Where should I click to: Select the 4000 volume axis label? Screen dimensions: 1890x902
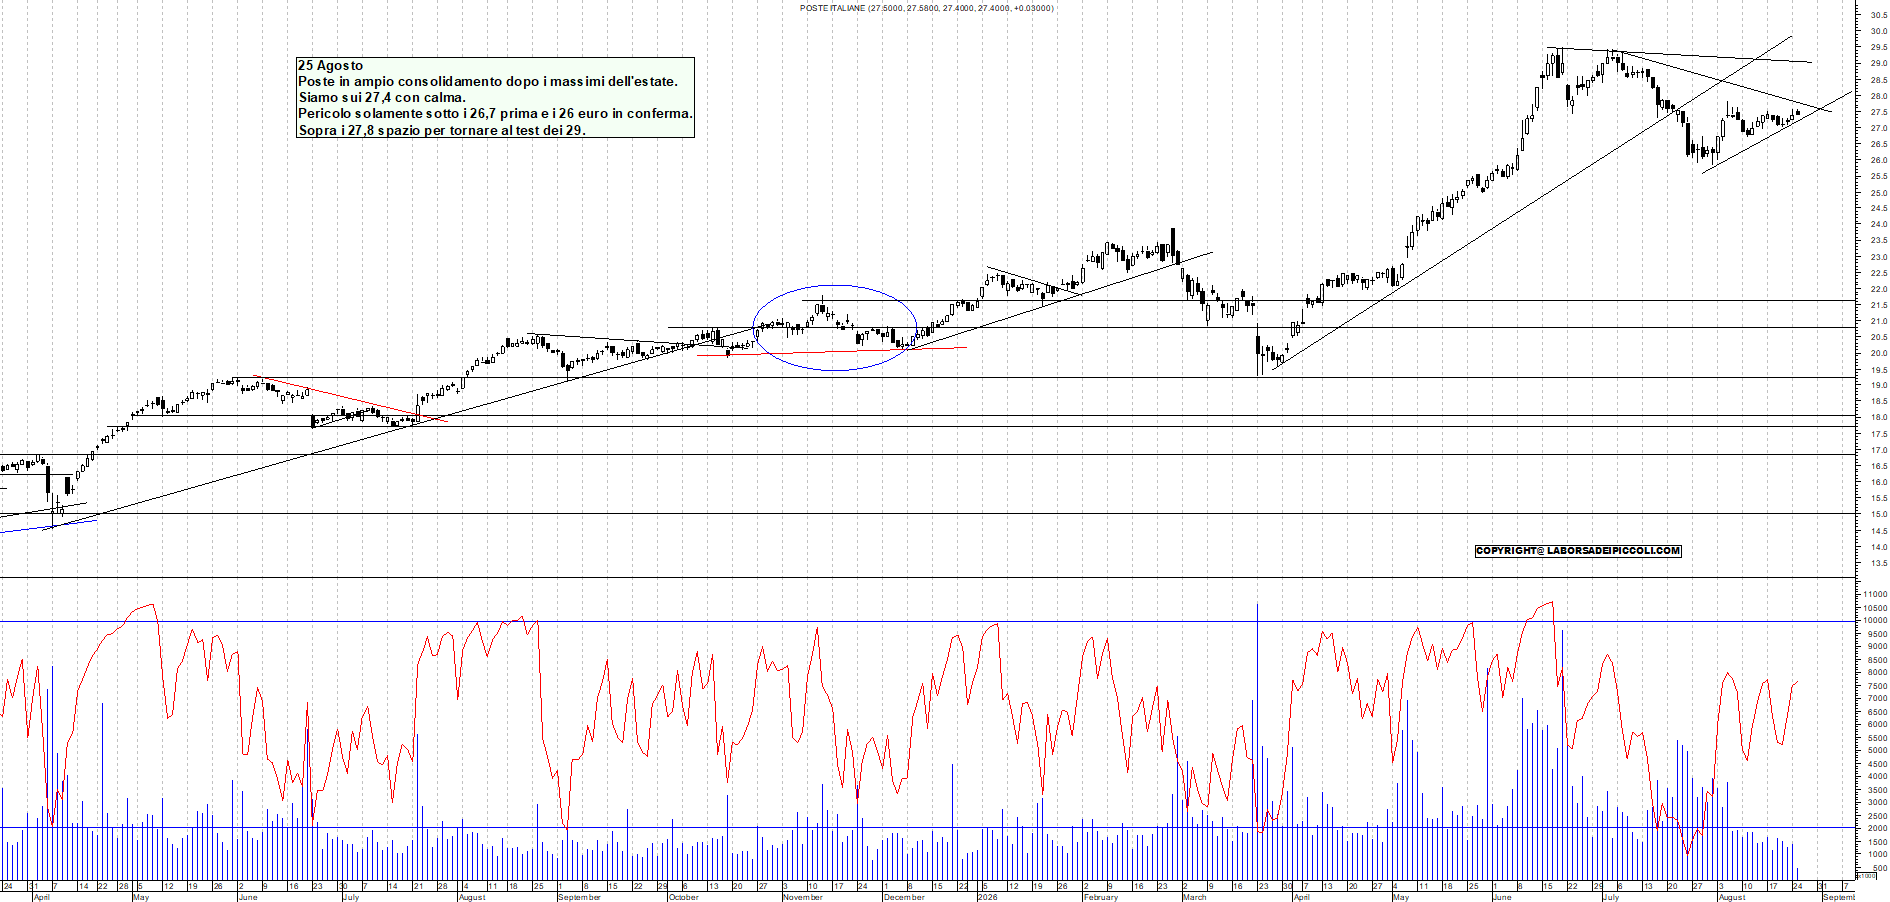[x=1876, y=776]
